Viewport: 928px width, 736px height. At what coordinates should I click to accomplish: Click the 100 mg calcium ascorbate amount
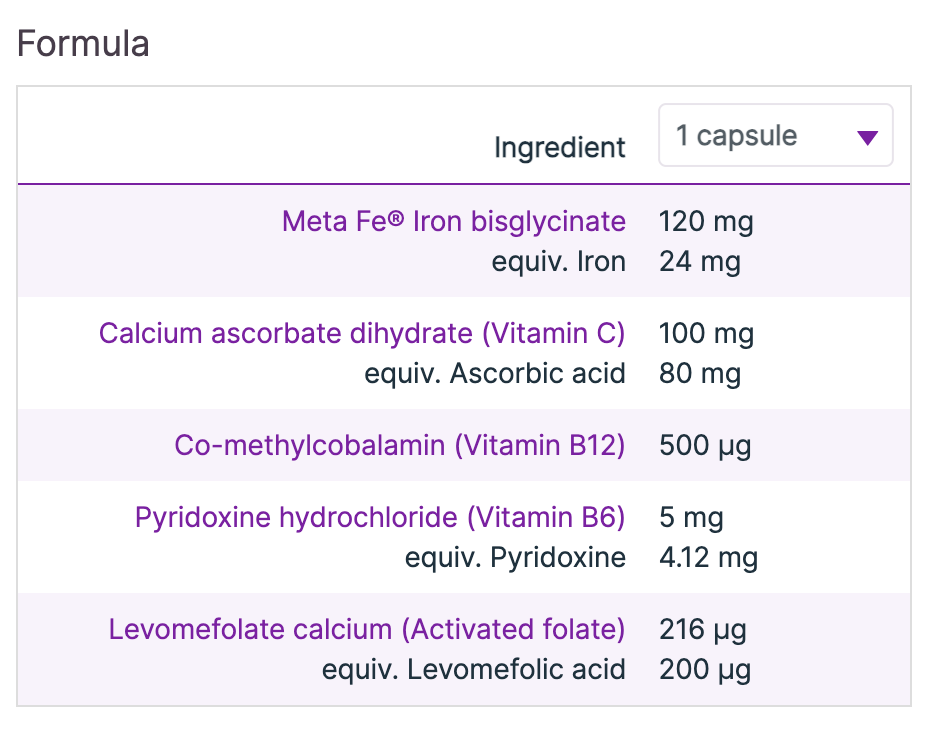[x=706, y=333]
